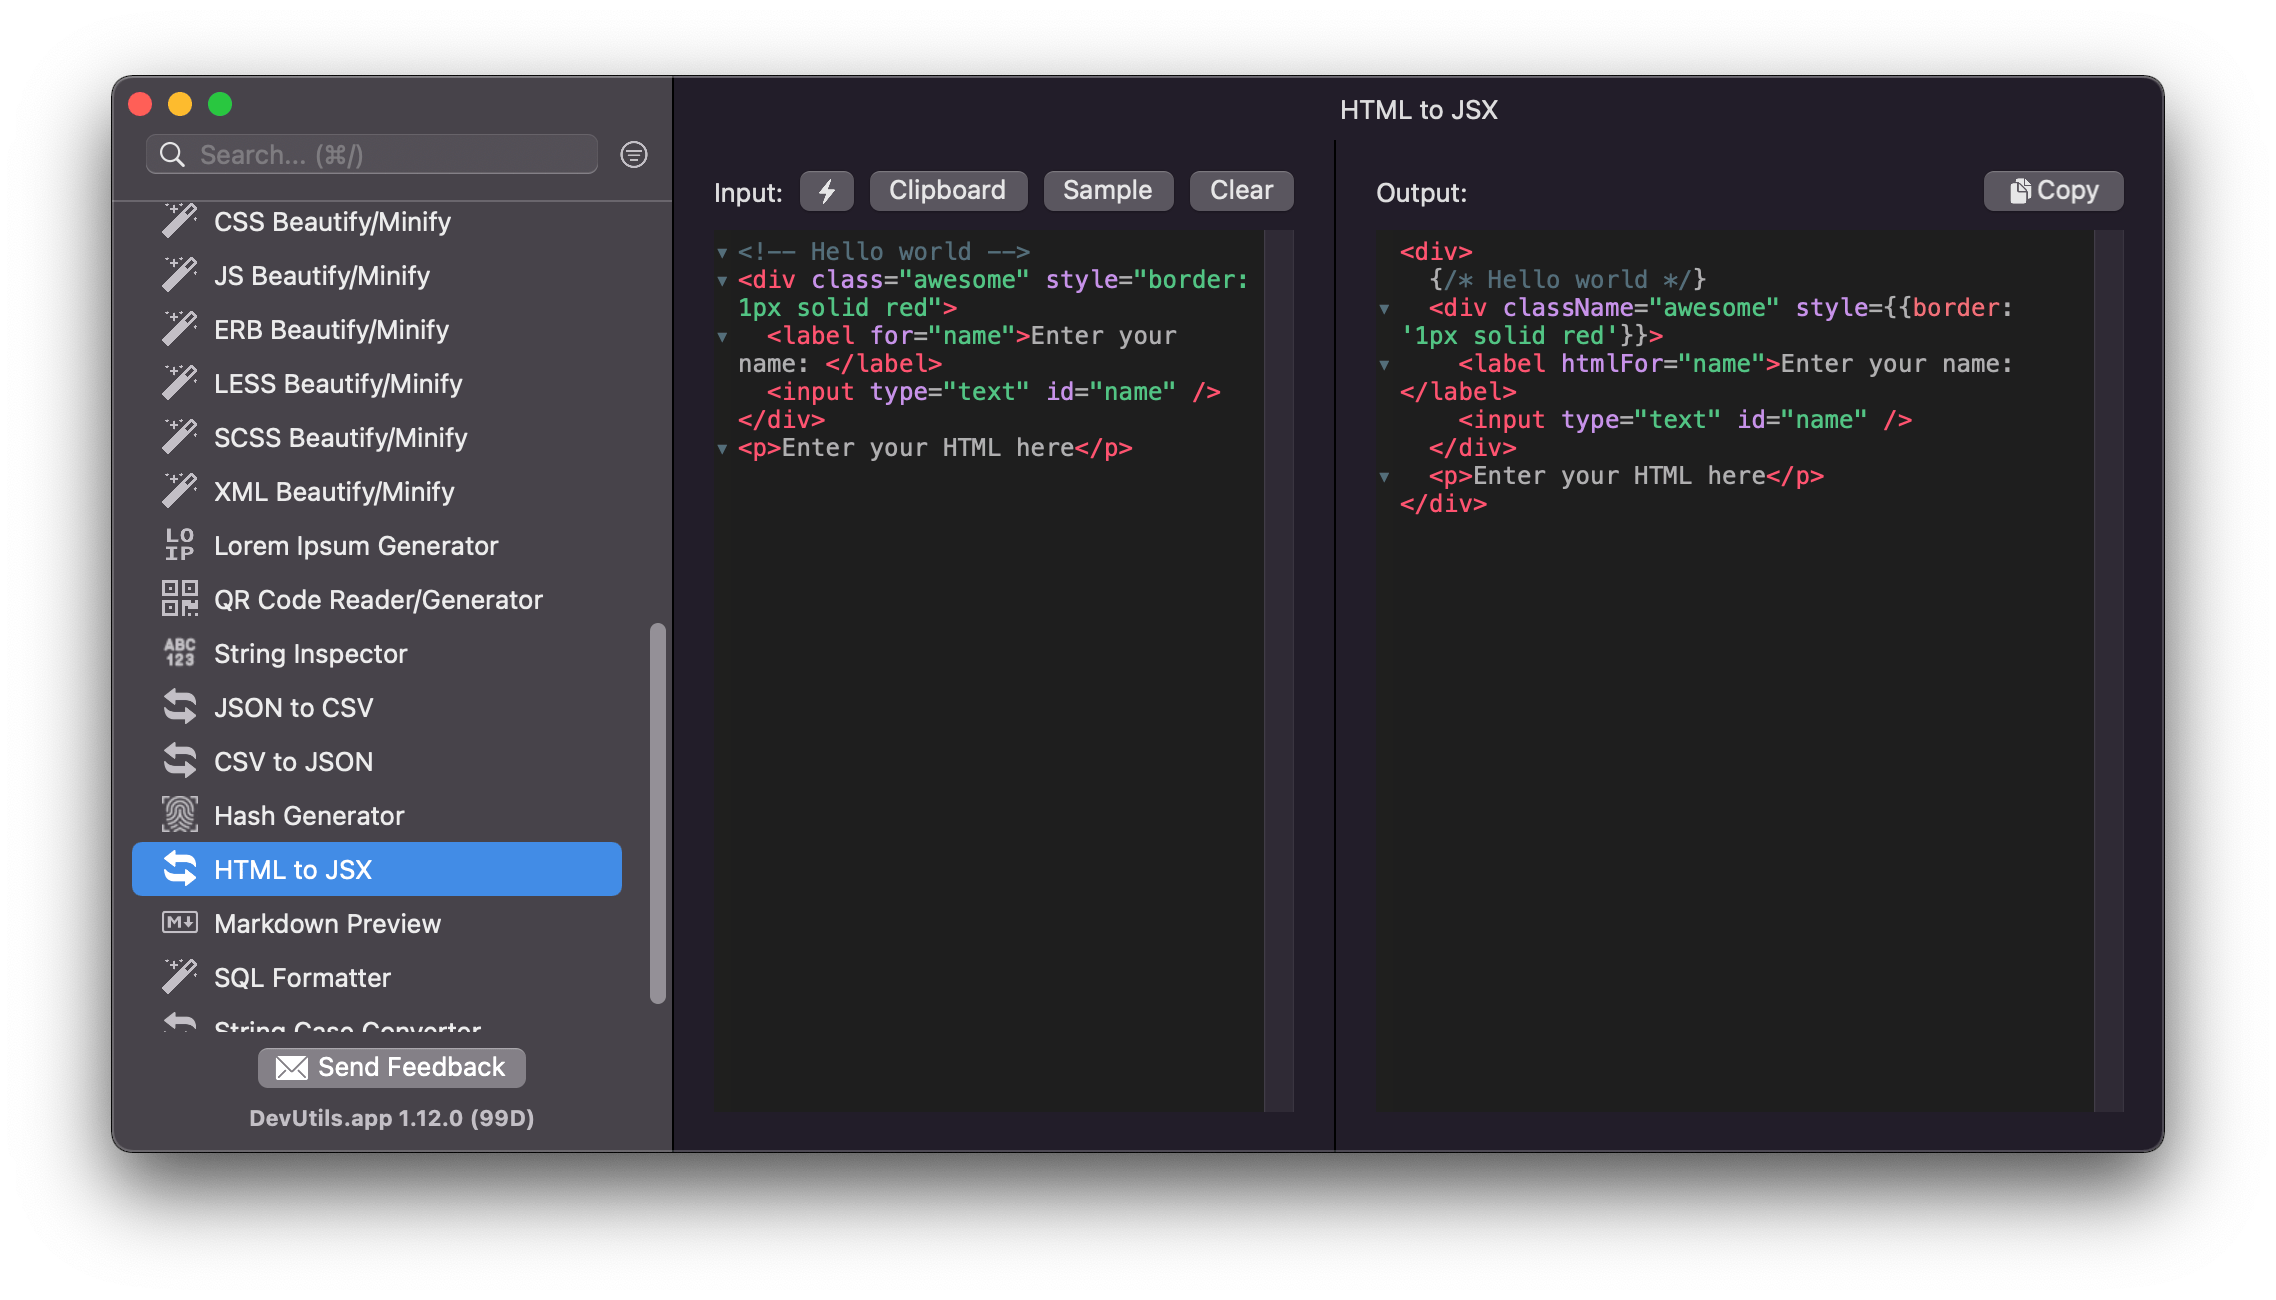Click the lightning bolt auto-convert toggle
Image resolution: width=2276 pixels, height=1300 pixels.
point(825,191)
